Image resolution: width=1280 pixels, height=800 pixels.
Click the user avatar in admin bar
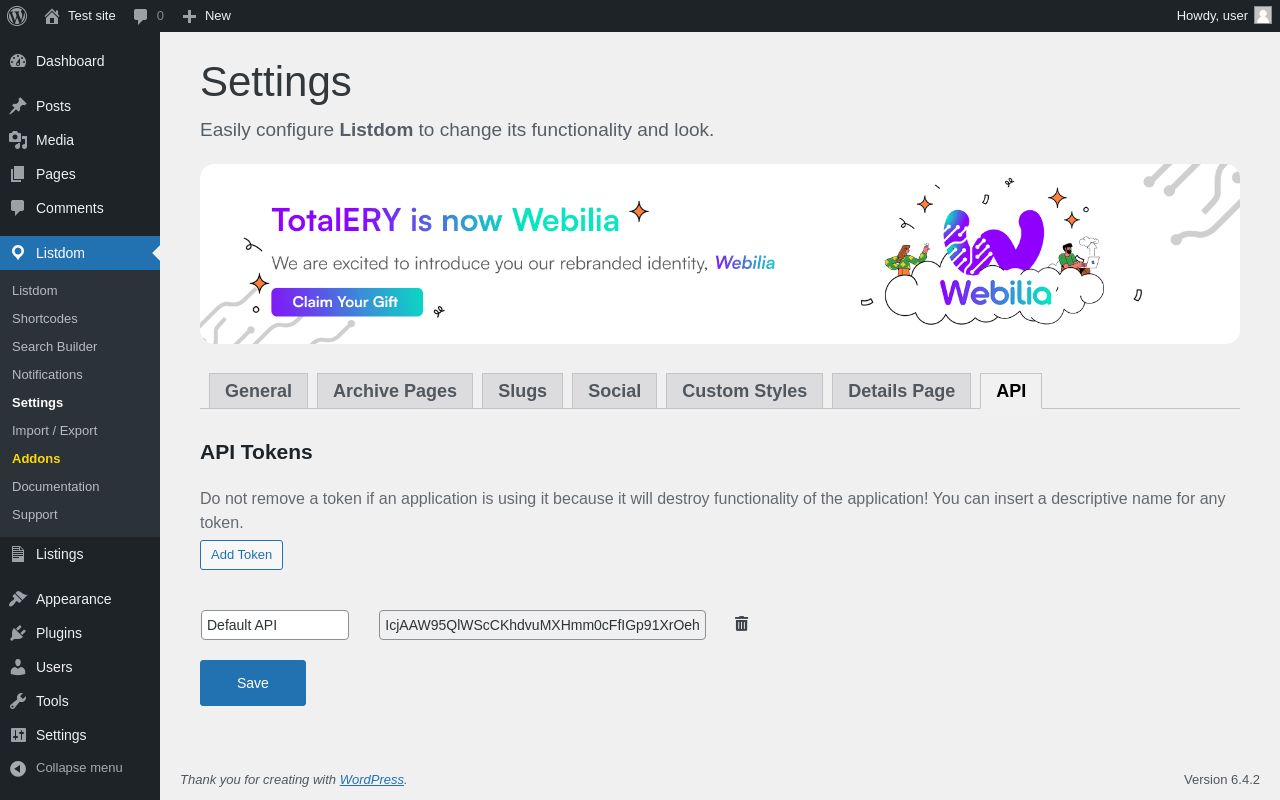pos(1263,15)
